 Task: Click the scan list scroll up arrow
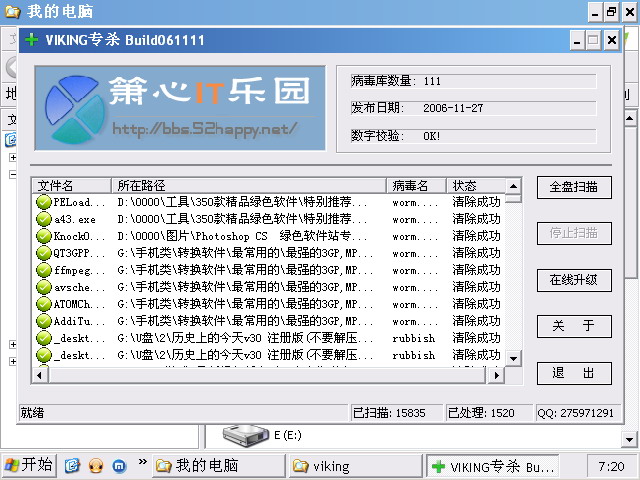point(513,187)
